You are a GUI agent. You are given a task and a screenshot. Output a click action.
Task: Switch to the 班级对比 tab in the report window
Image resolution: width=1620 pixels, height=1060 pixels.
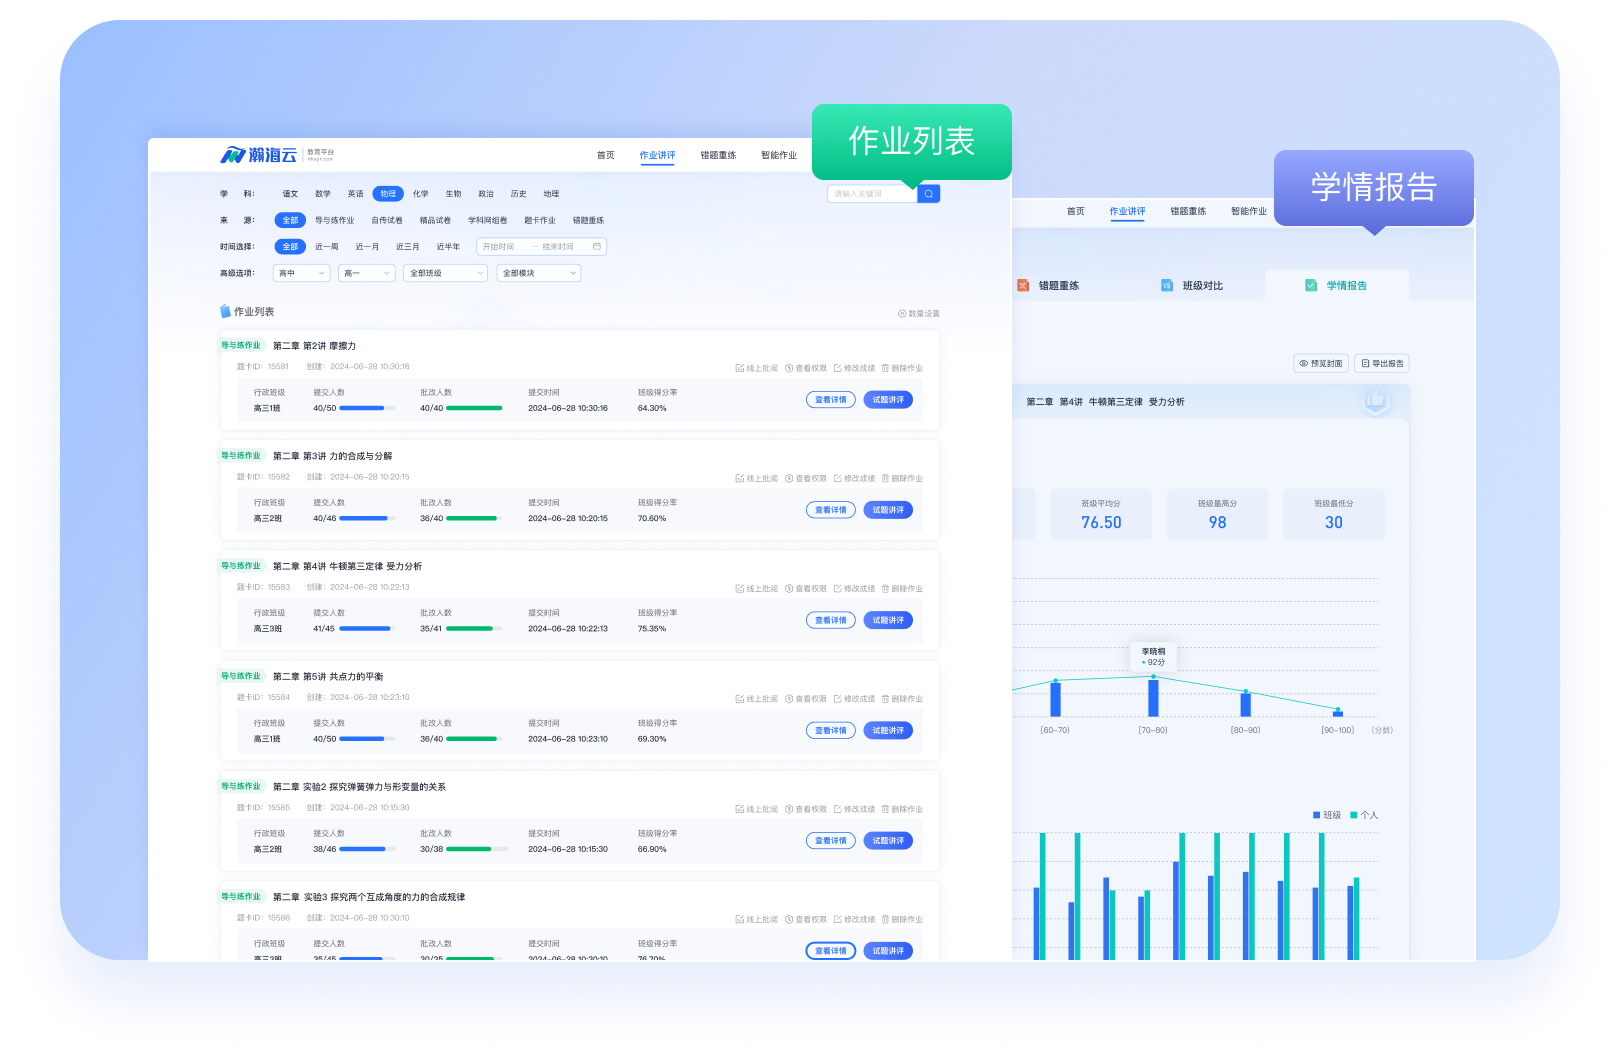coord(1192,286)
